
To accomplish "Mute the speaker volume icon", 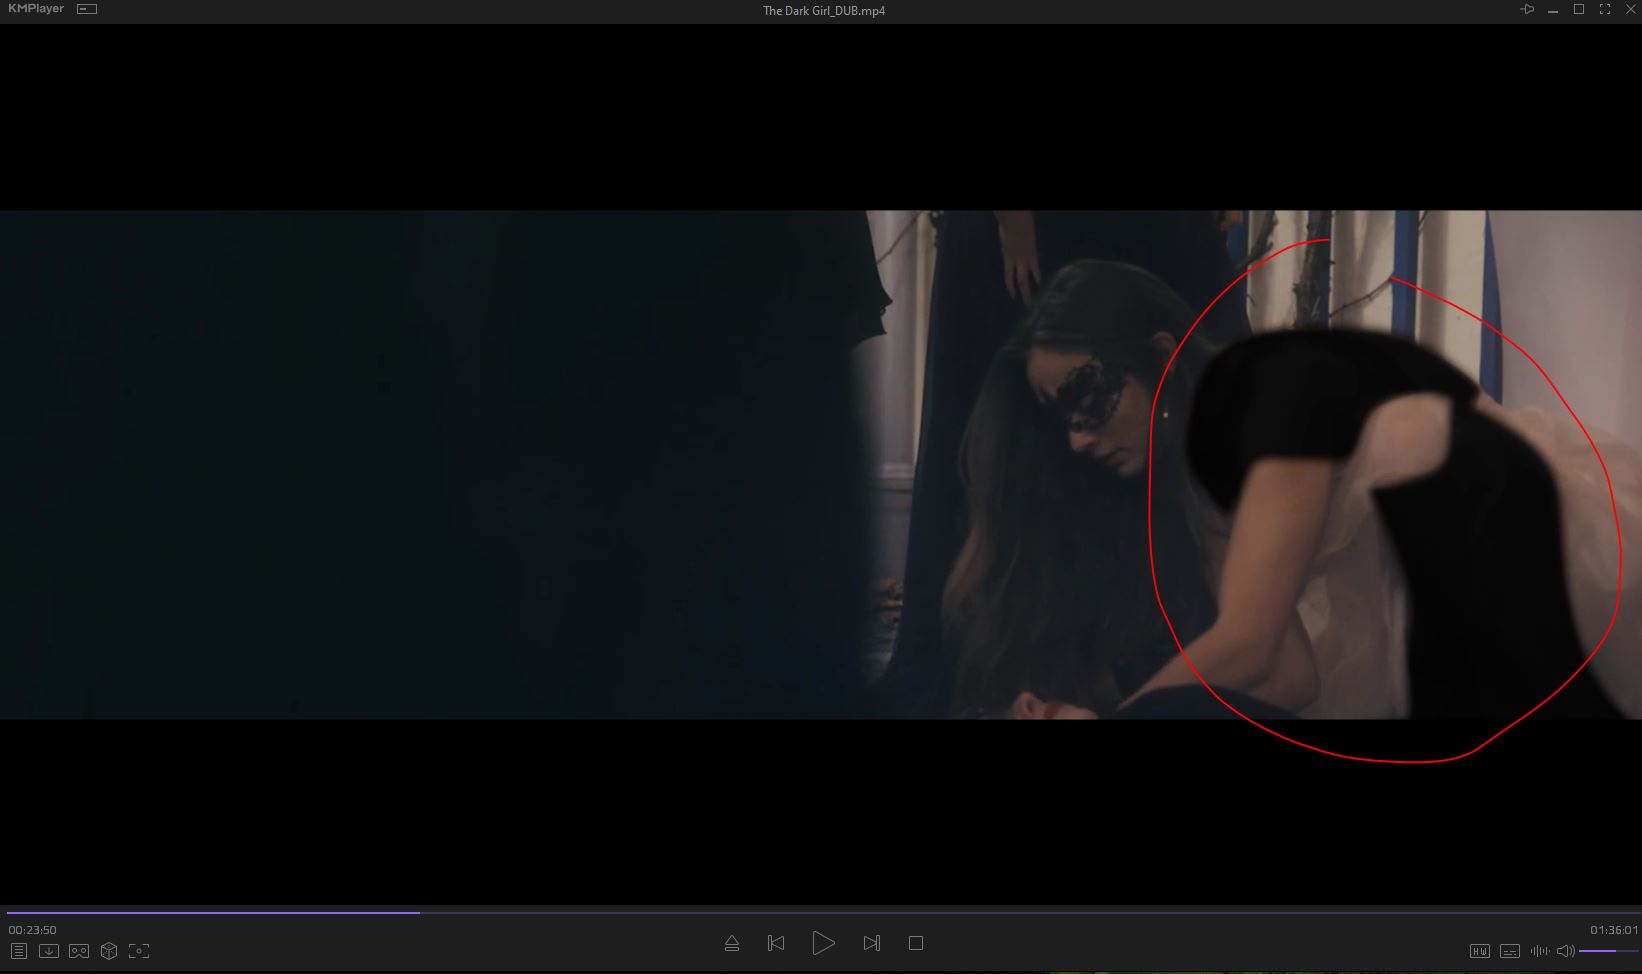I will pyautogui.click(x=1566, y=951).
